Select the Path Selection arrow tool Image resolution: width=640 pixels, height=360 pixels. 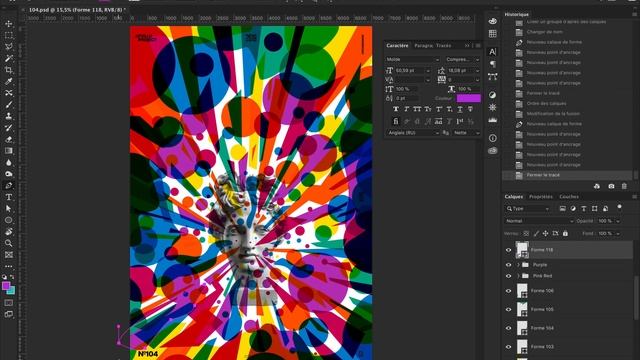(9, 208)
